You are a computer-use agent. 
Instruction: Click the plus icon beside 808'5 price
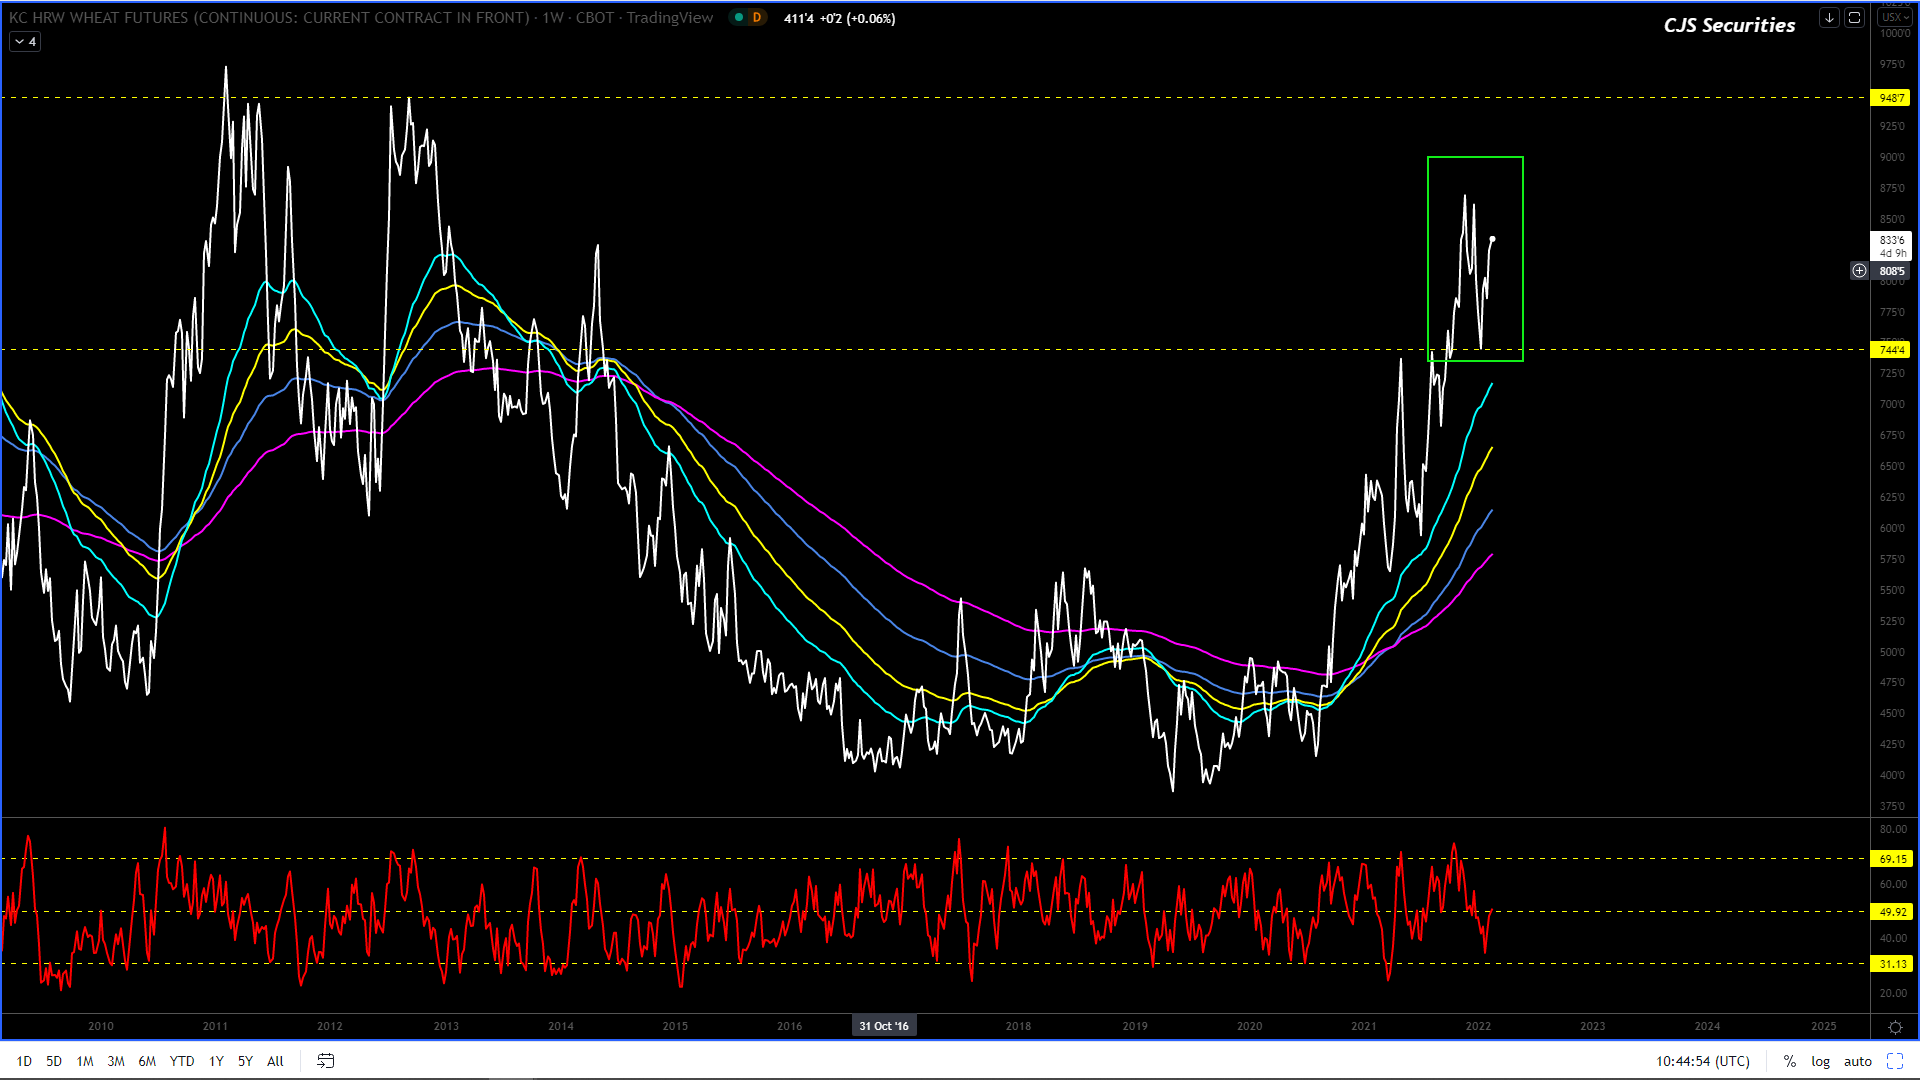coord(1859,271)
